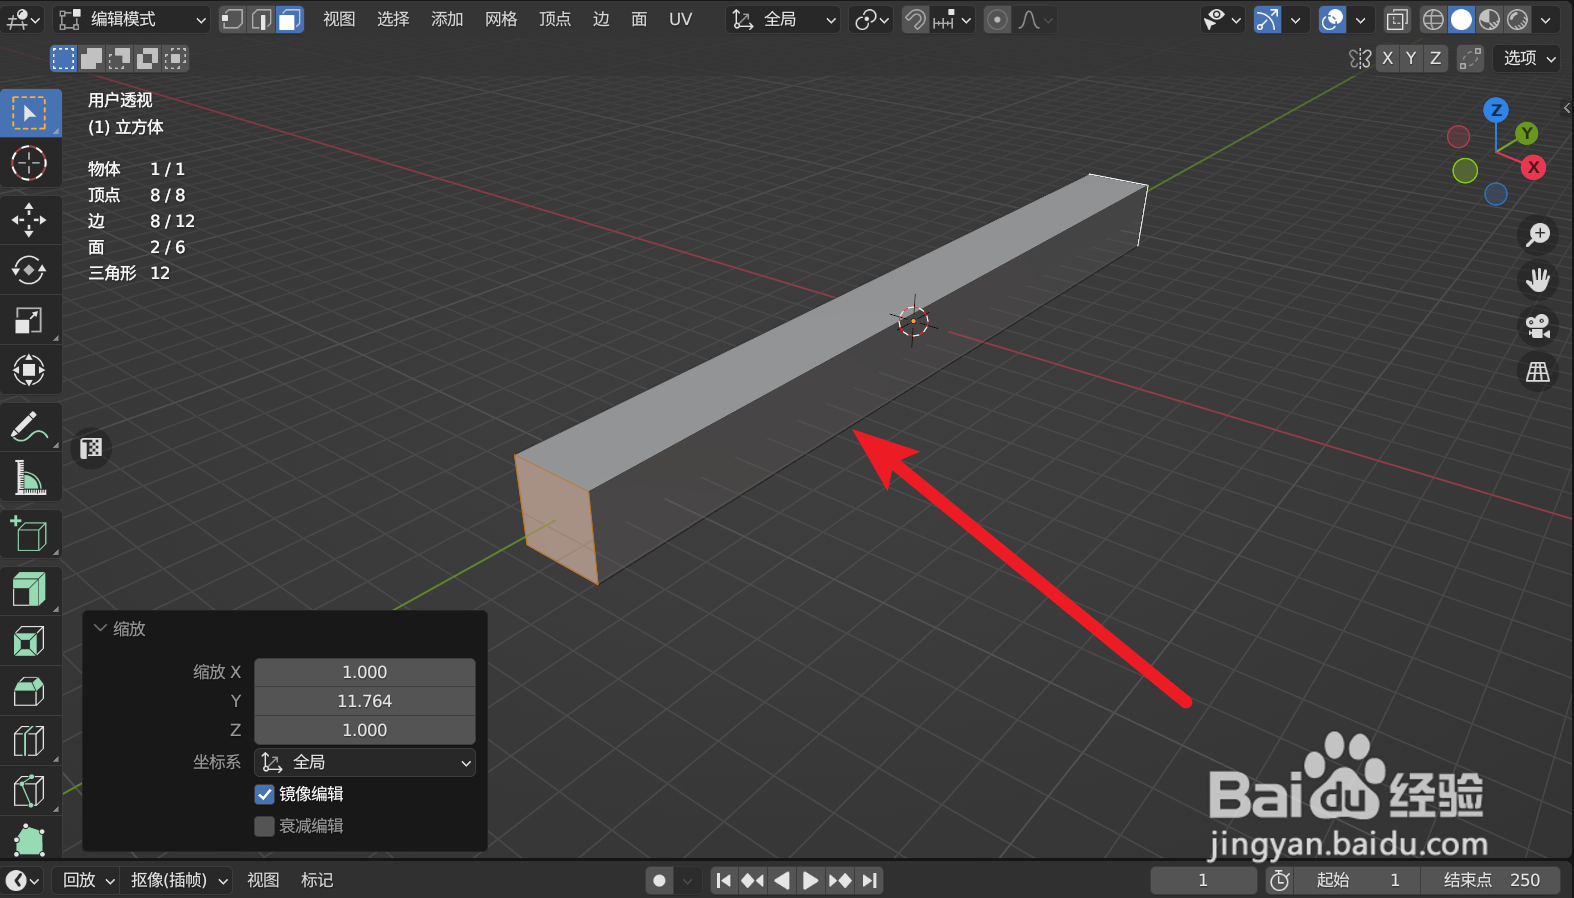Open the 选择 menu

tap(393, 19)
